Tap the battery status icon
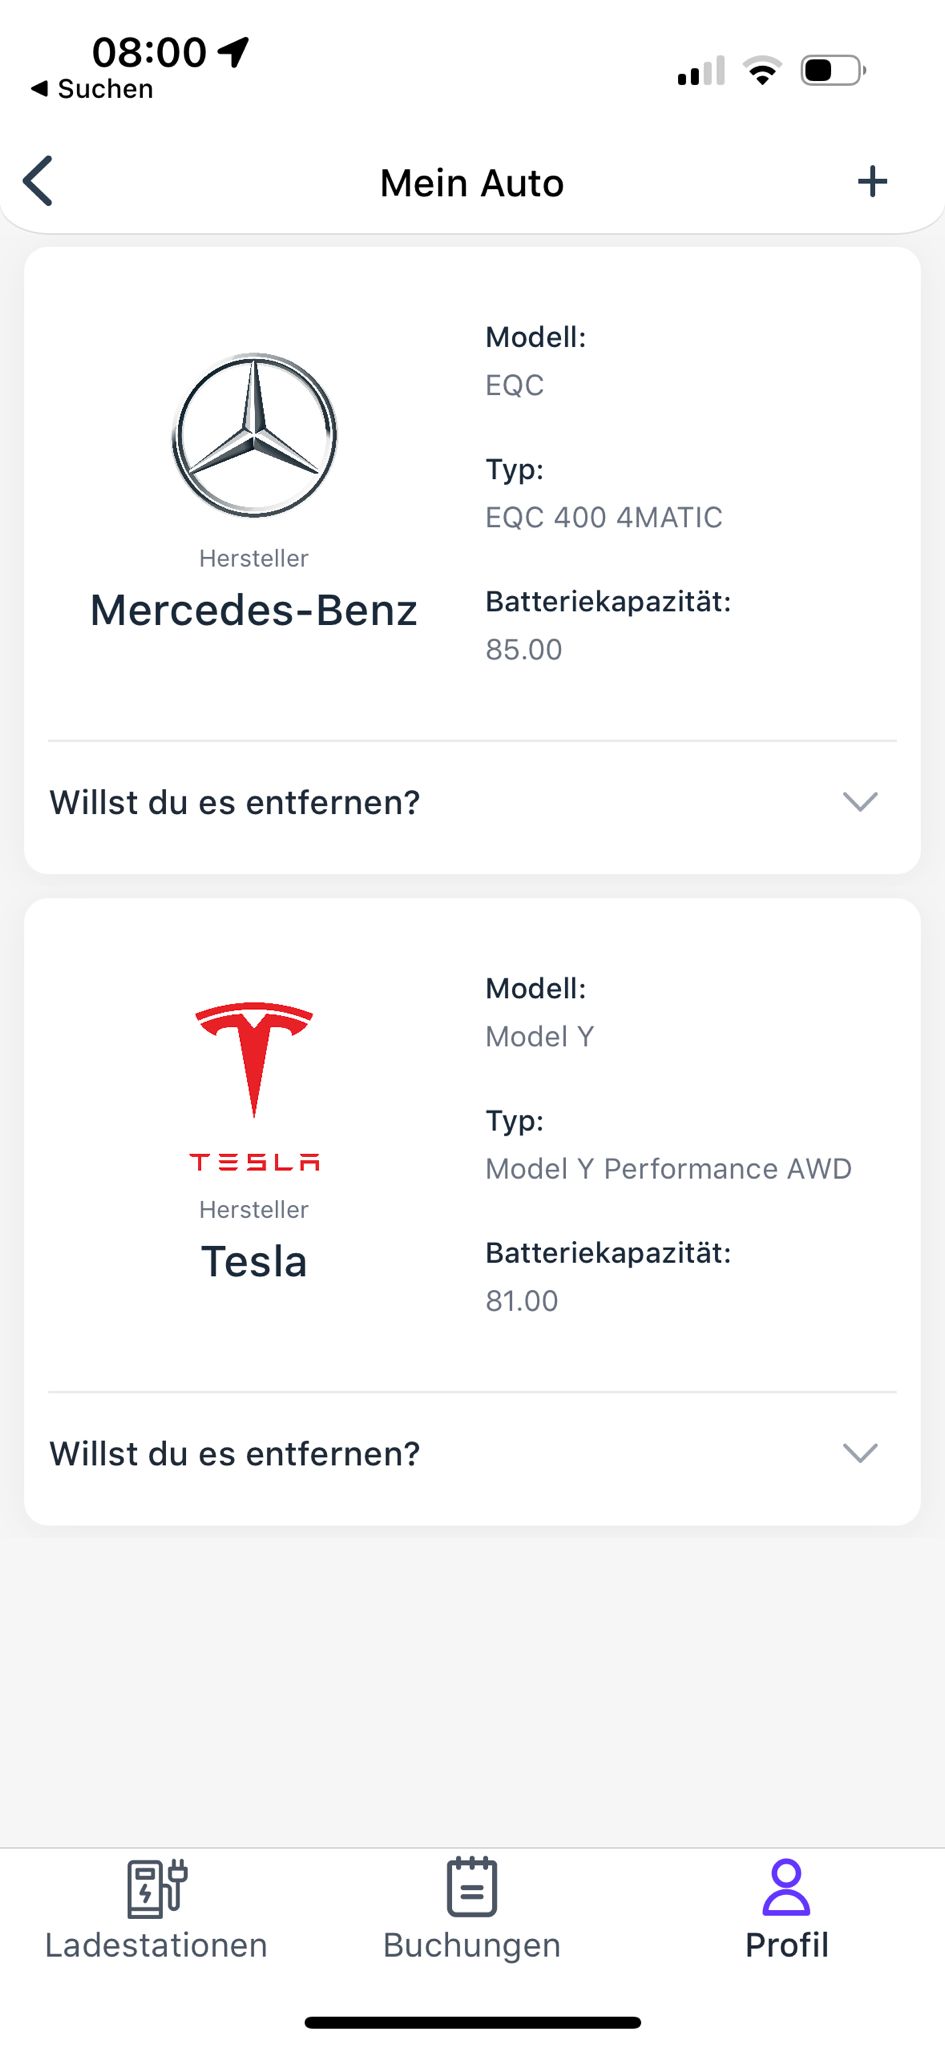The width and height of the screenshot is (945, 2048). 832,71
